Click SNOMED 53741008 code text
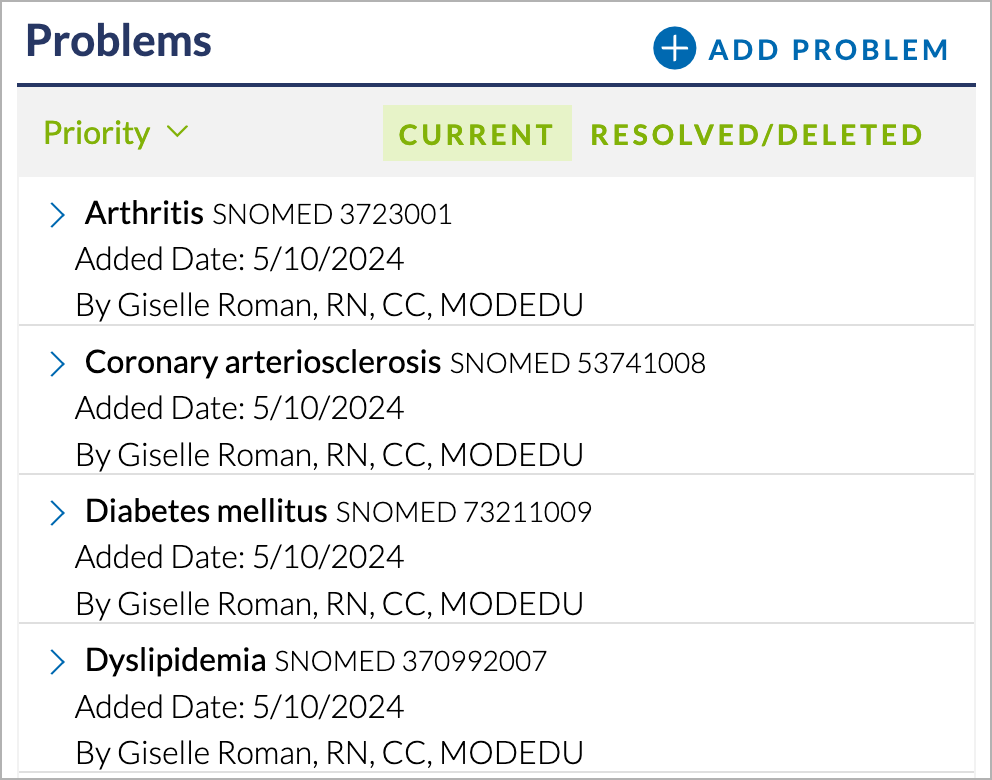This screenshot has height=780, width=992. pos(578,364)
